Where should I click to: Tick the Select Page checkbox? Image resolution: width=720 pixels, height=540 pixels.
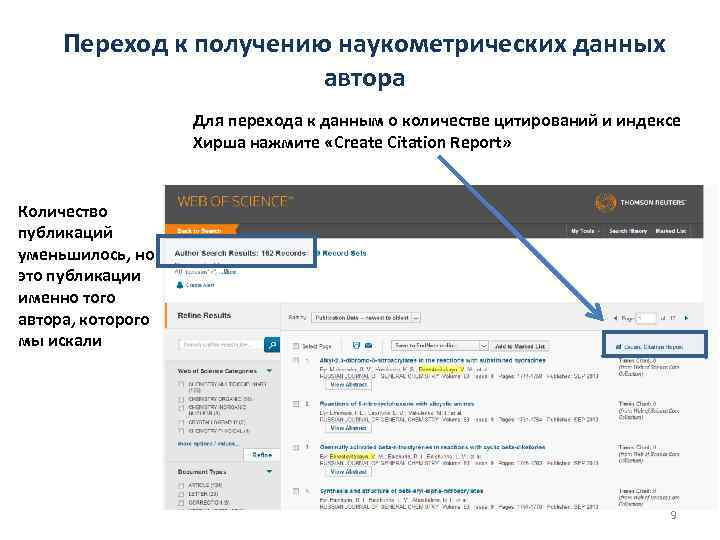point(296,346)
